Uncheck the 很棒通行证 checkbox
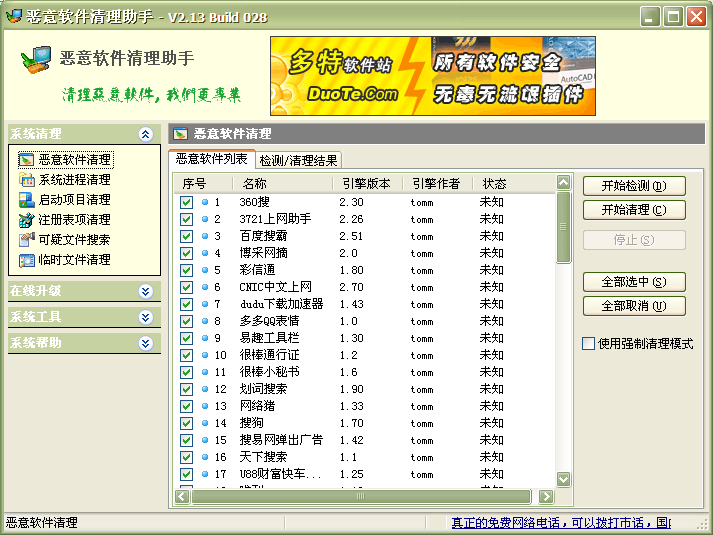 click(x=186, y=355)
